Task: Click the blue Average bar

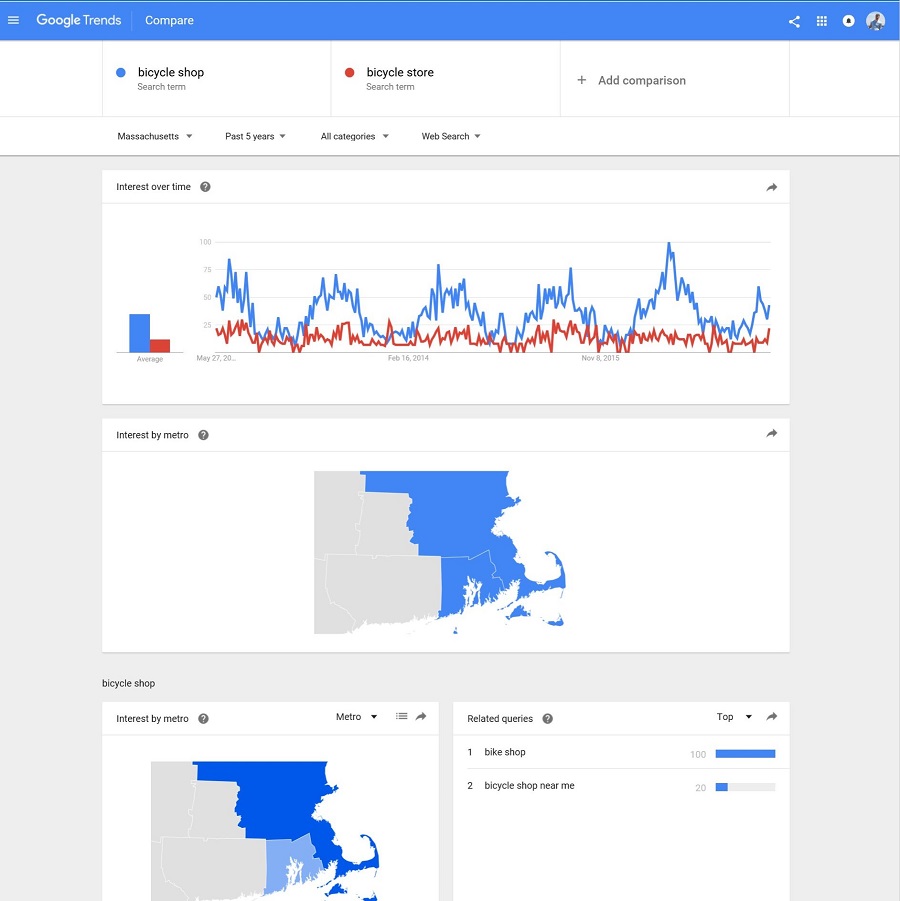Action: coord(140,333)
